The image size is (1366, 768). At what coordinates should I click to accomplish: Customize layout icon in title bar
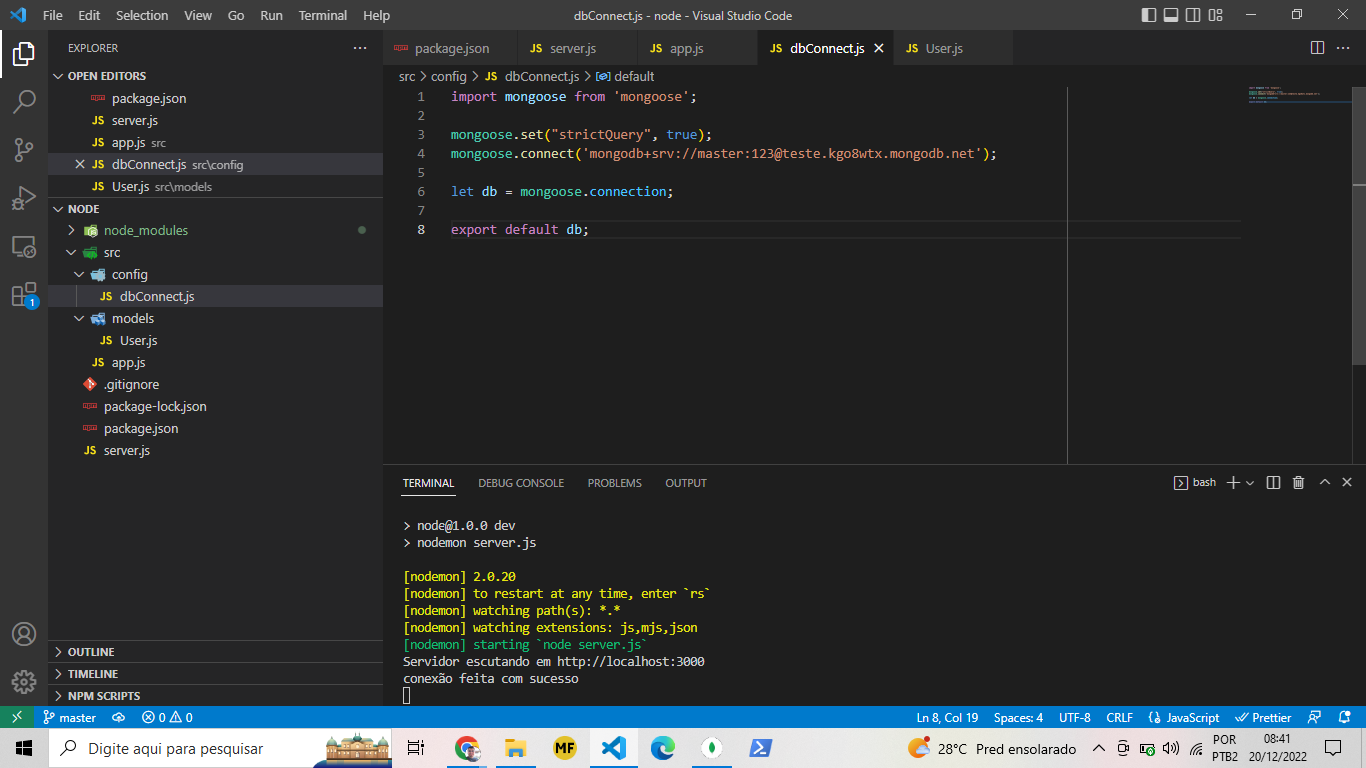[1214, 15]
